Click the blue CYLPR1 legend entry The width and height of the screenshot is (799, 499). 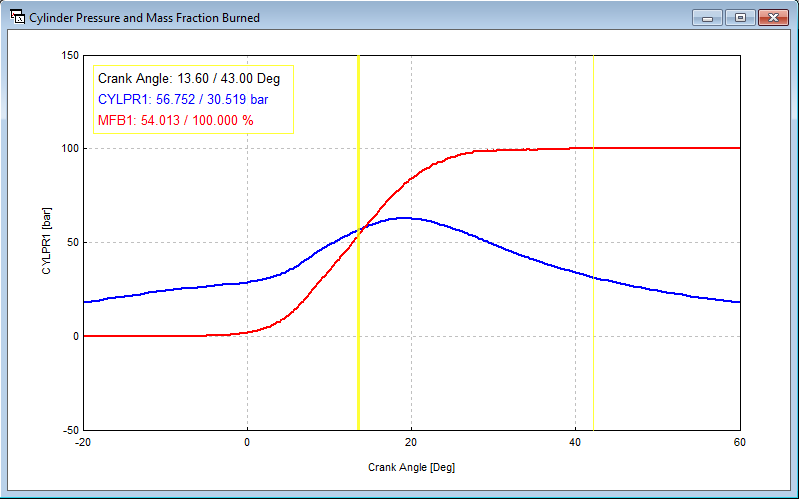182,99
